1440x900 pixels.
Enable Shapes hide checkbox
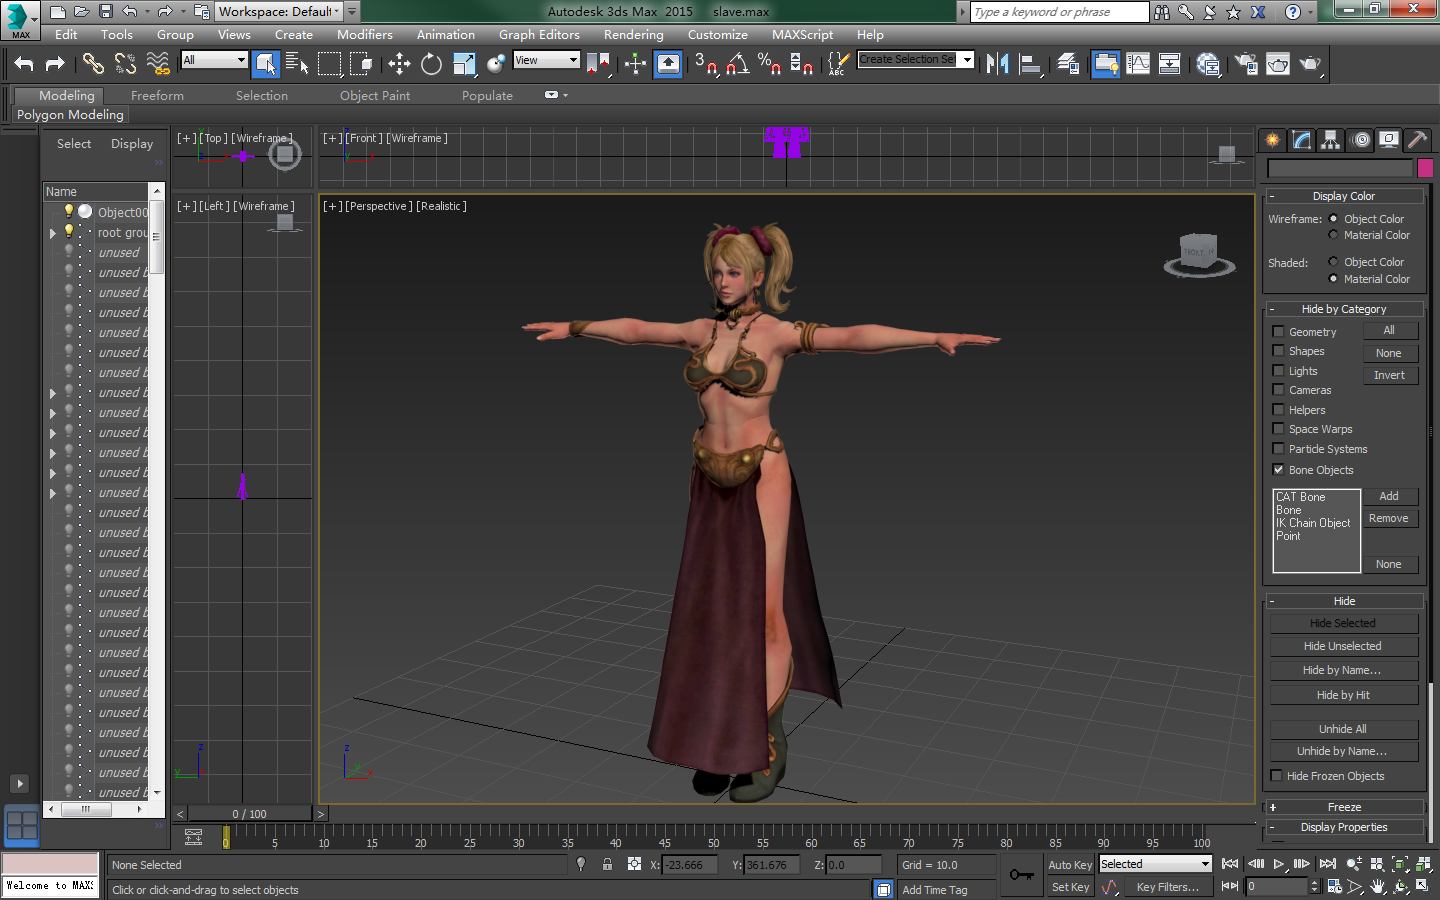(x=1278, y=351)
